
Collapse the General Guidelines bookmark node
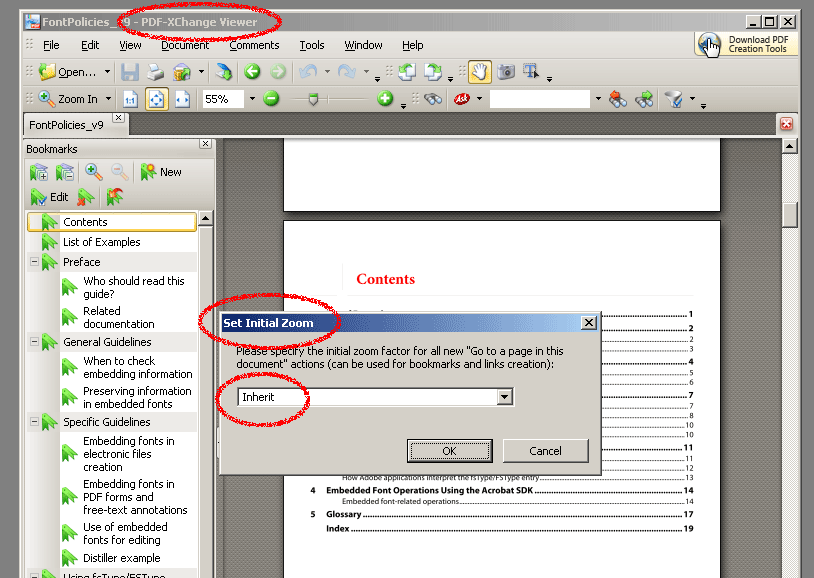click(34, 342)
